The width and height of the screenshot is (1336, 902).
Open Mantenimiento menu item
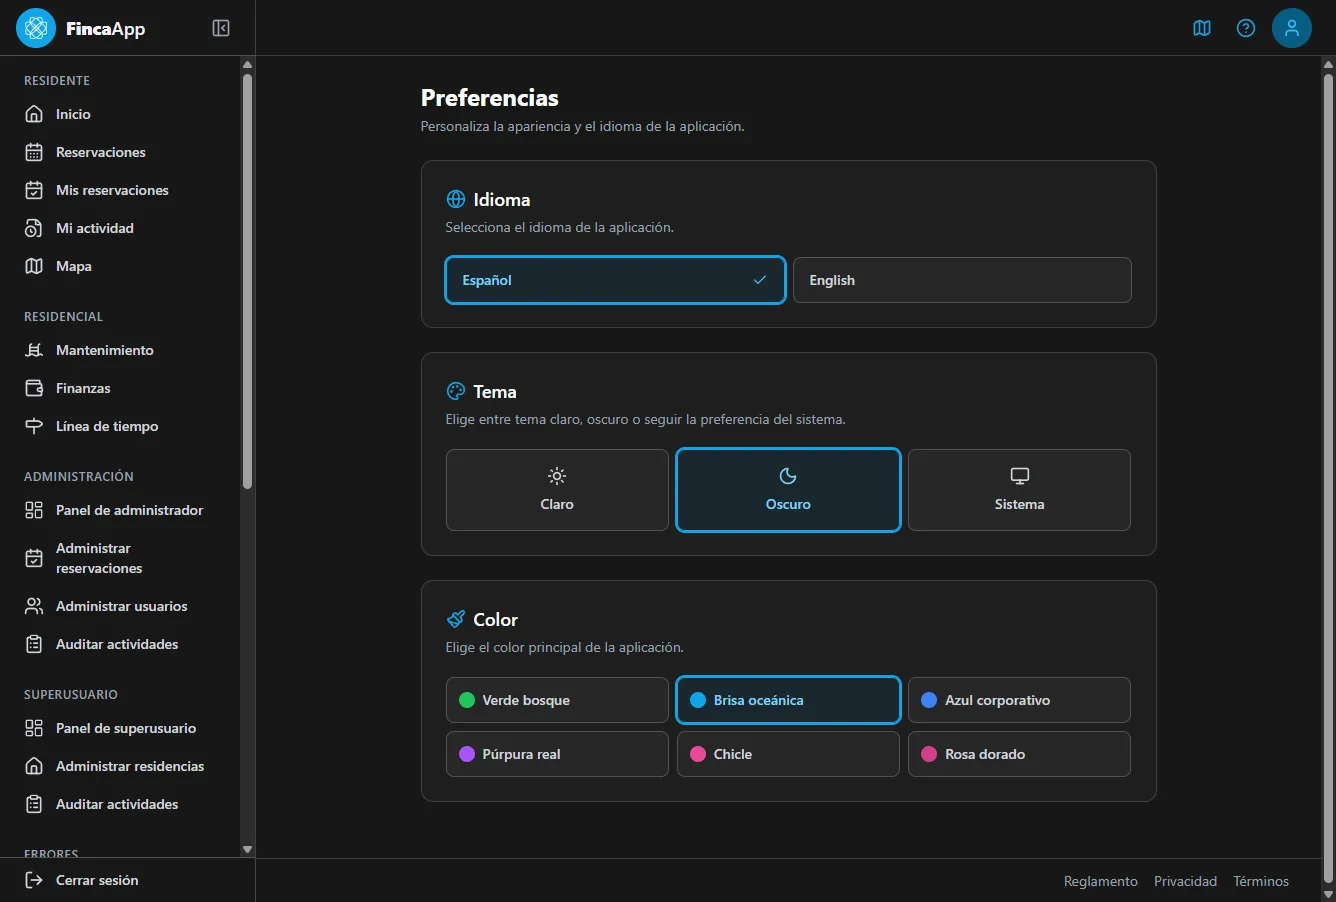[x=120, y=350]
